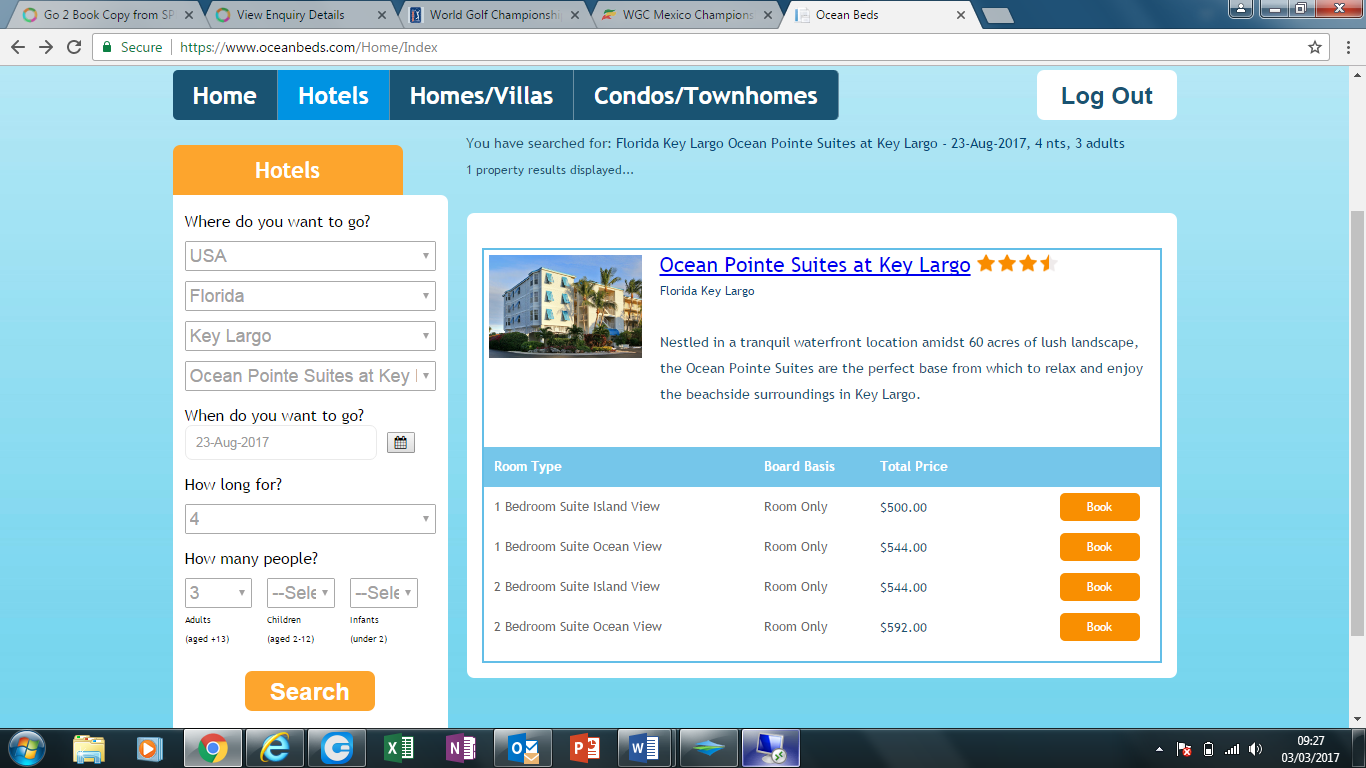Expand the Ocean Pointe Suites hotel dropdown
1366x768 pixels.
(x=310, y=376)
